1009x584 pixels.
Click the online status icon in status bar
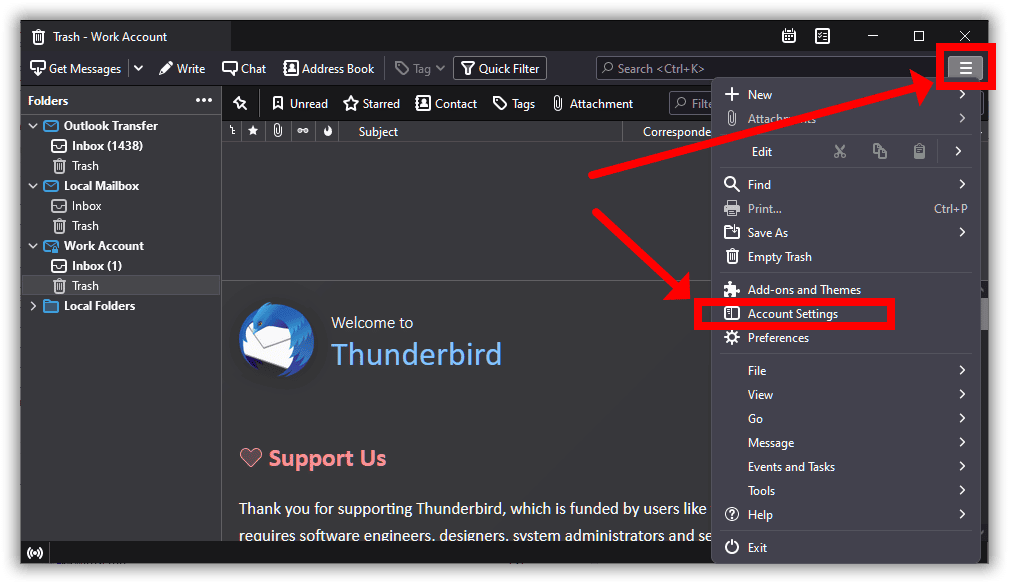point(36,553)
